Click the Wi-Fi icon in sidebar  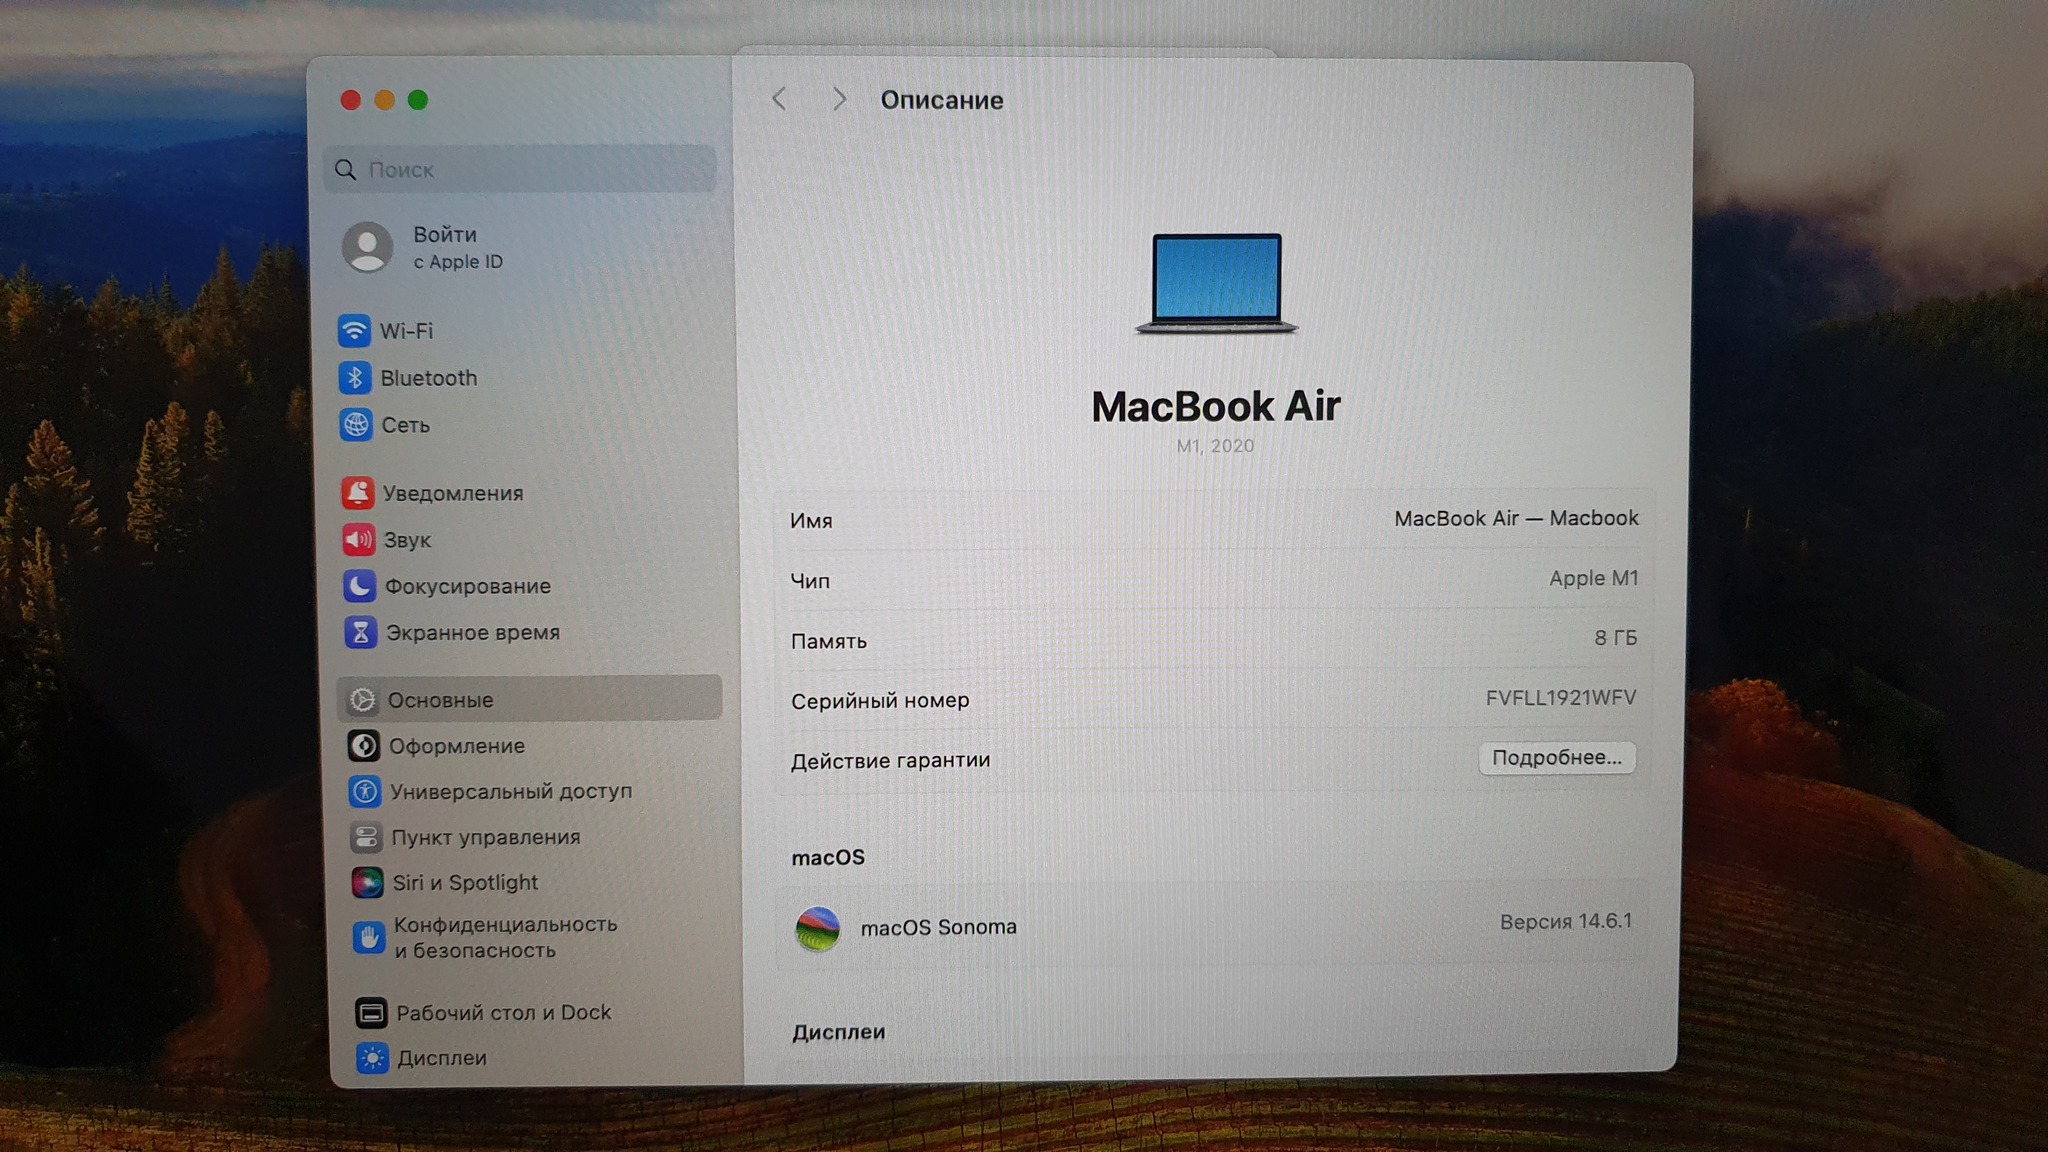(354, 330)
